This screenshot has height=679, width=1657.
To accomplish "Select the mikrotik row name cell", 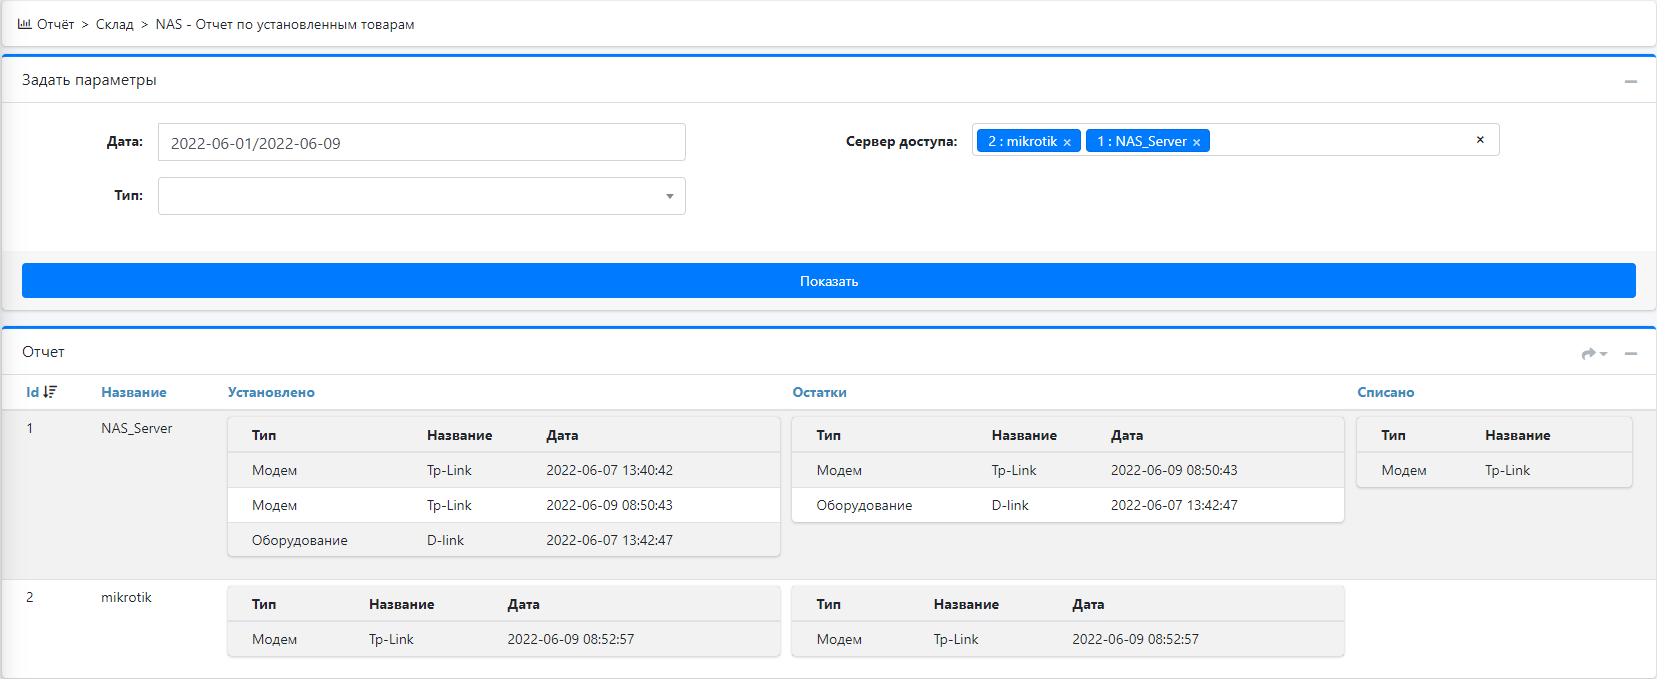I will click(126, 597).
